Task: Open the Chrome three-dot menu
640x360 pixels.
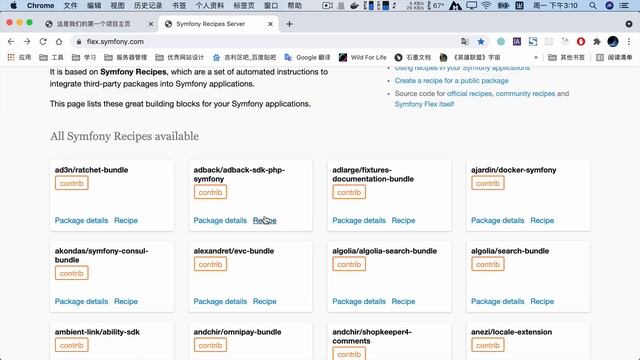Action: click(x=629, y=41)
